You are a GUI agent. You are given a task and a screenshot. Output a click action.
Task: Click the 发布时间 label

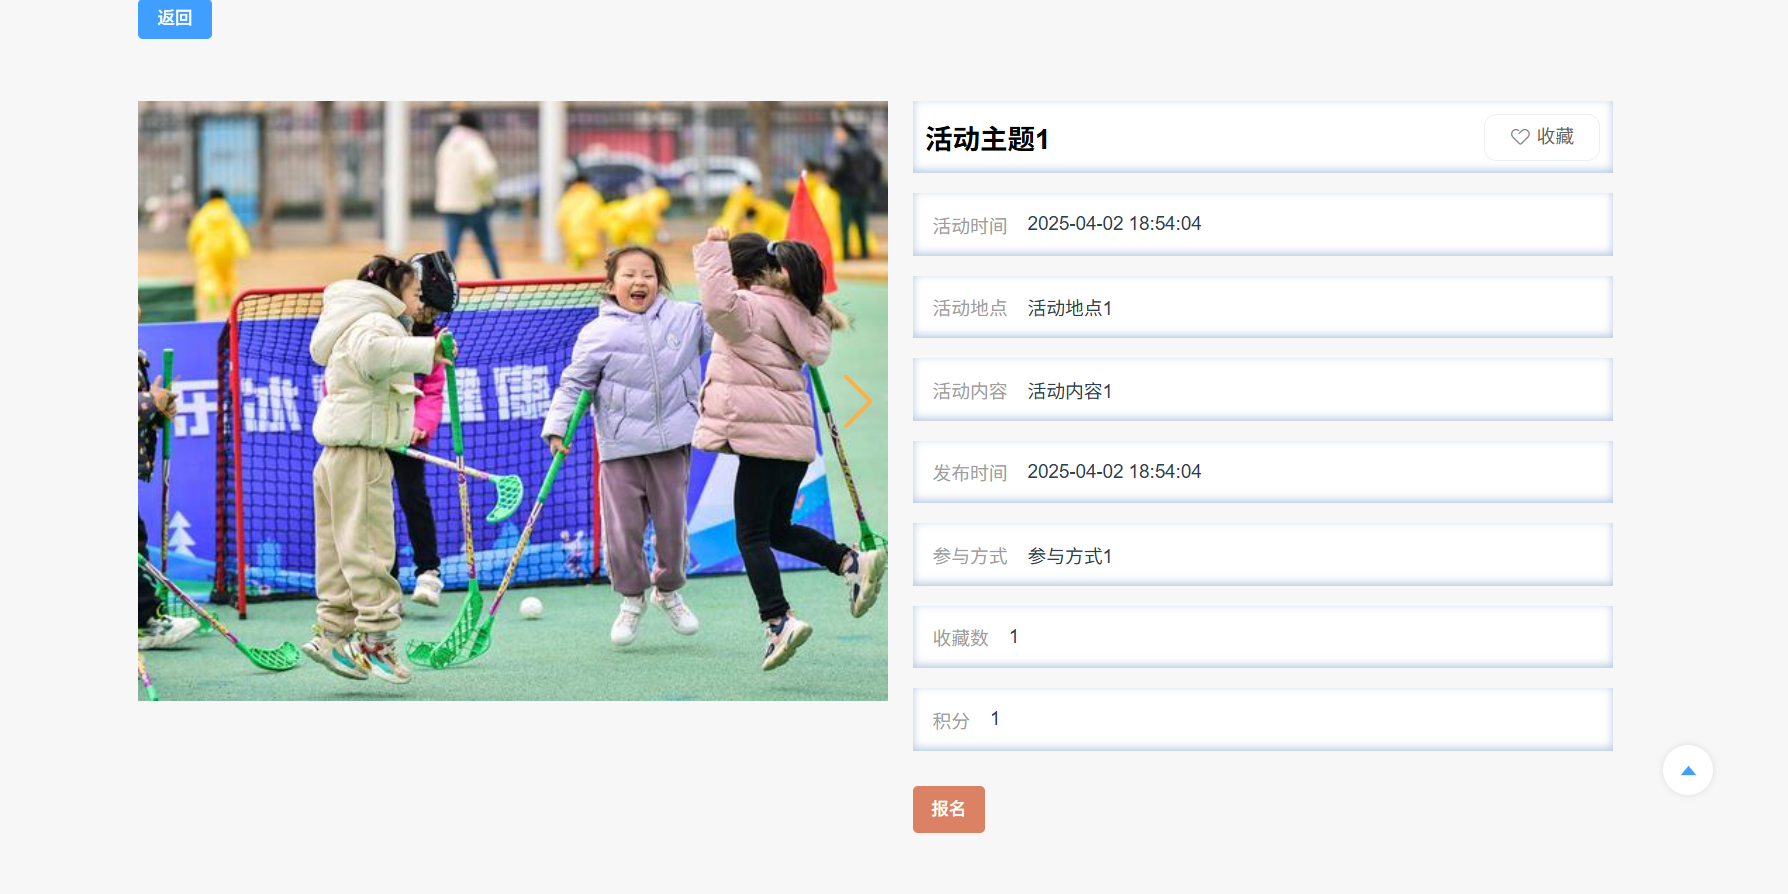[x=969, y=473]
